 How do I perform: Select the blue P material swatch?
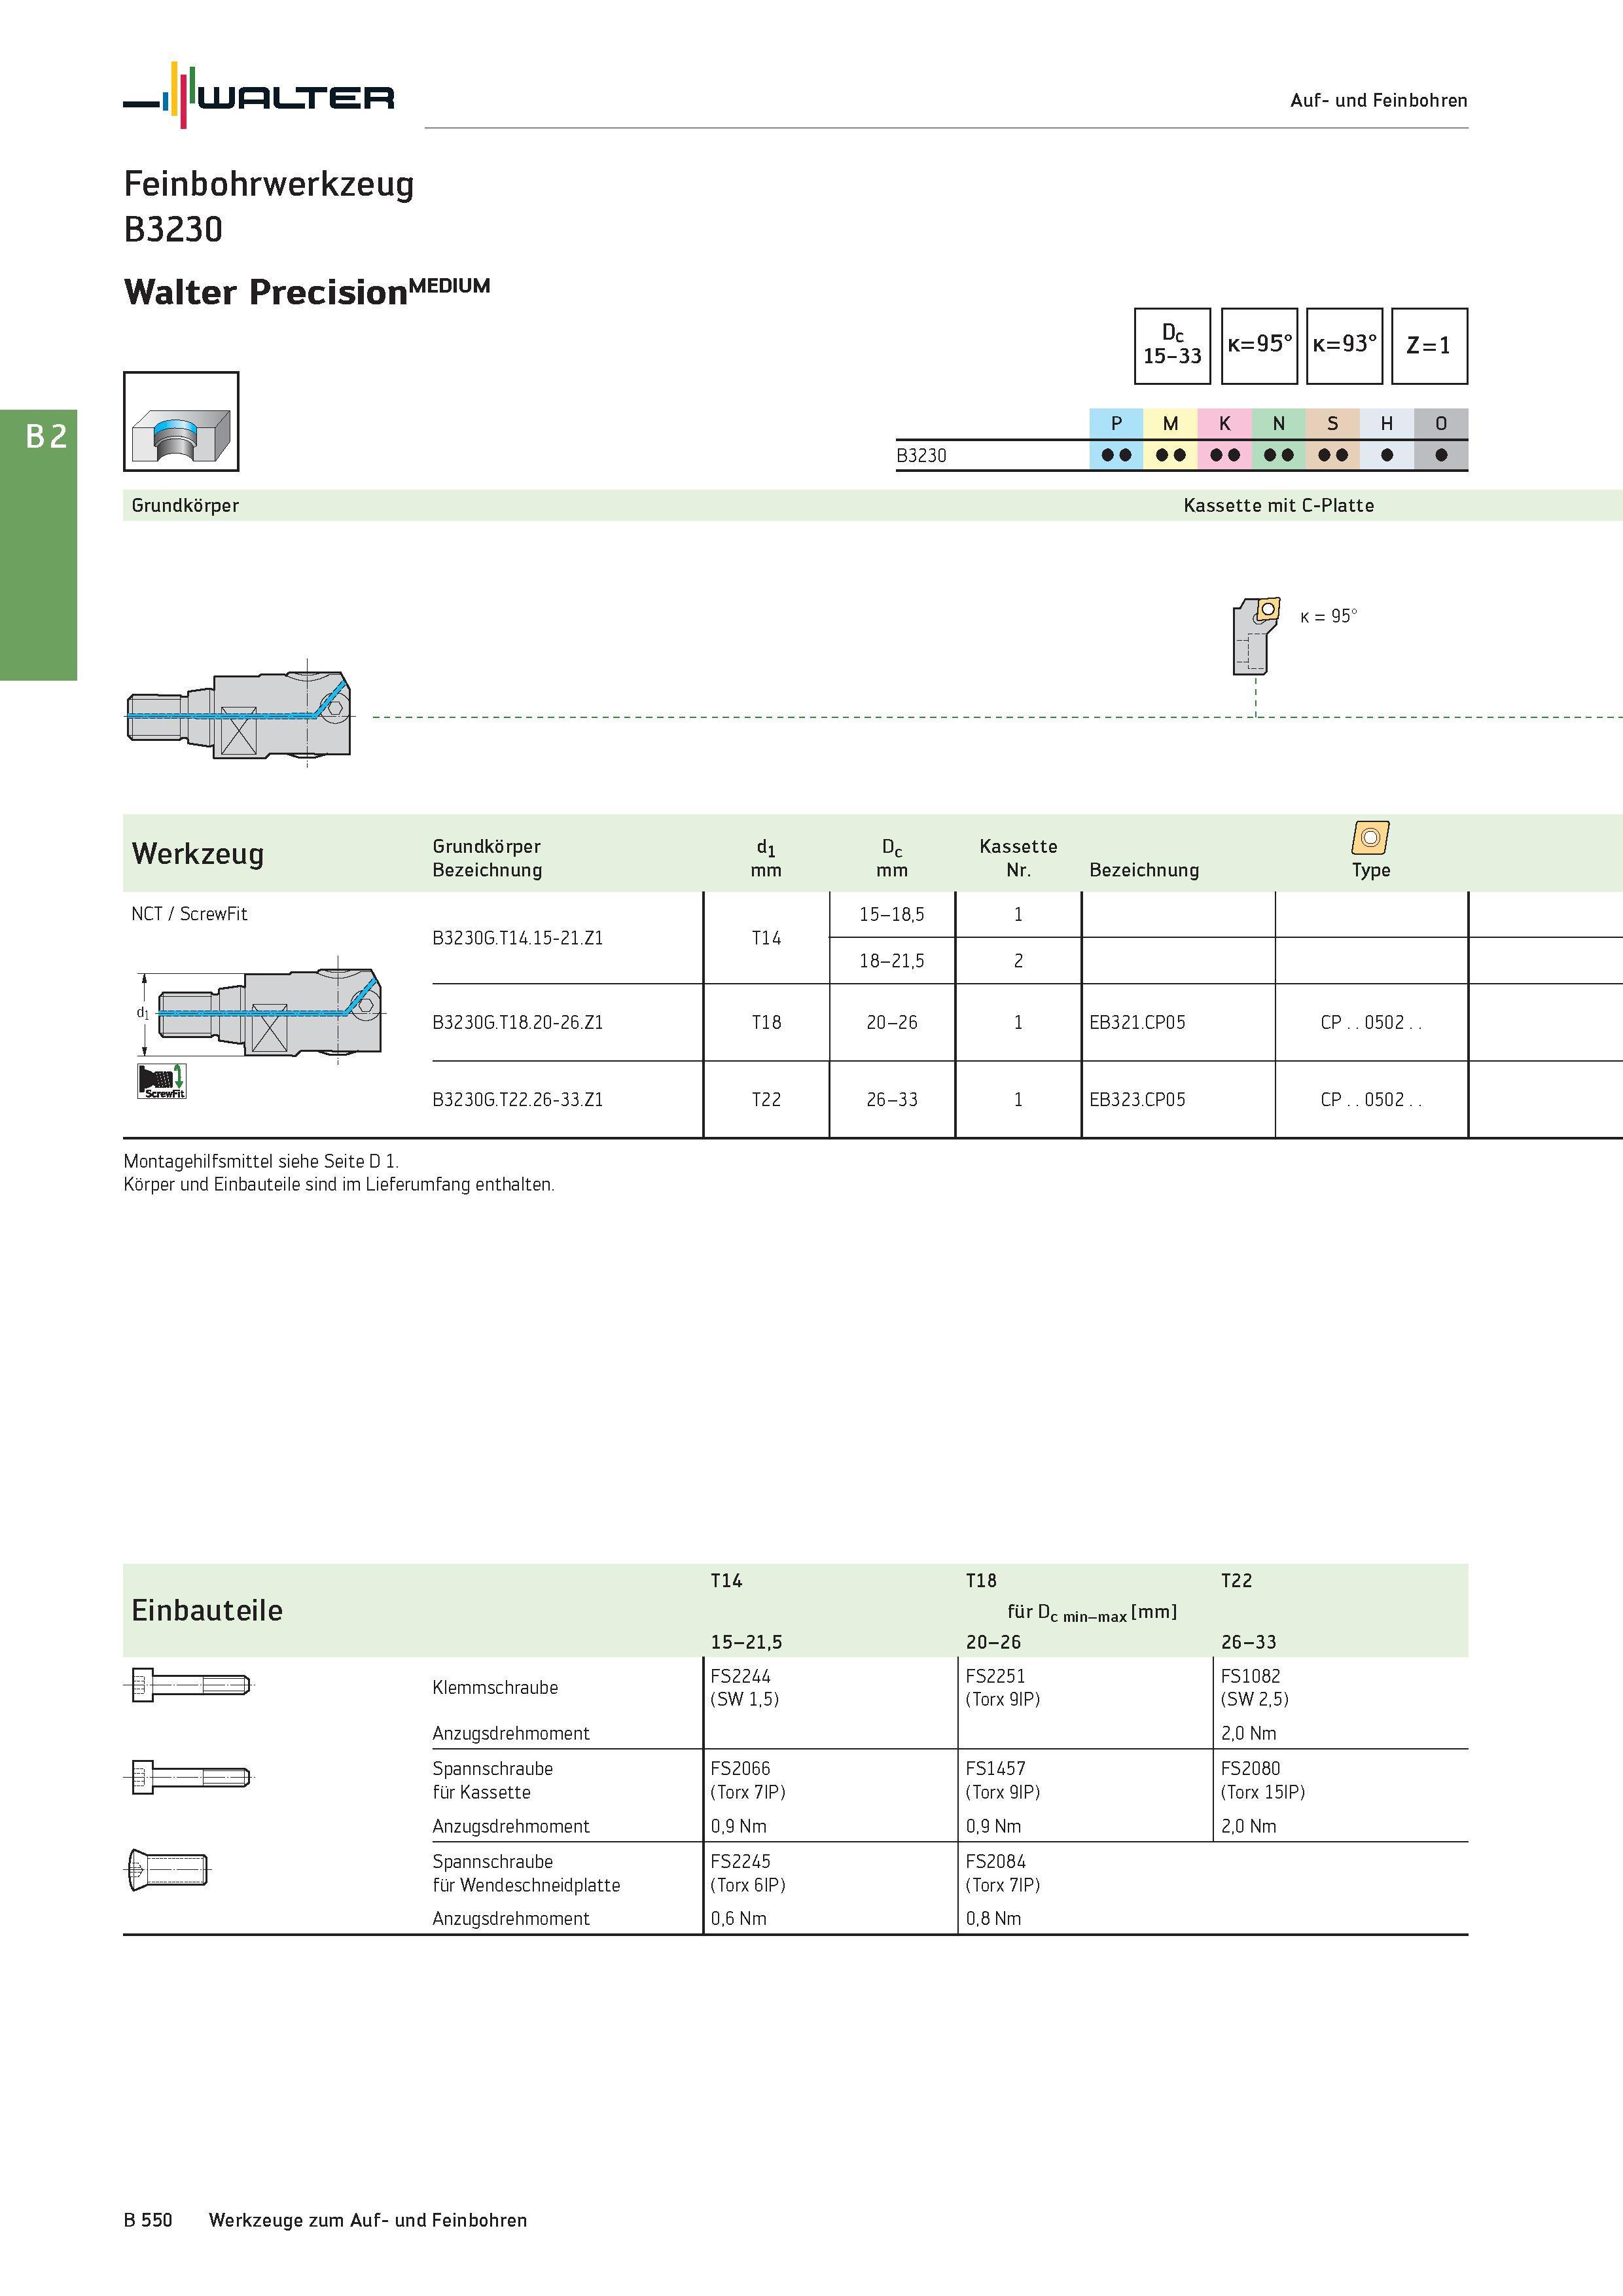click(1116, 439)
